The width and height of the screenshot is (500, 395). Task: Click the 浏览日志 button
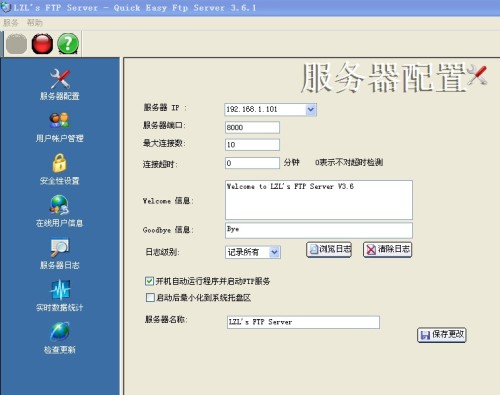point(329,249)
